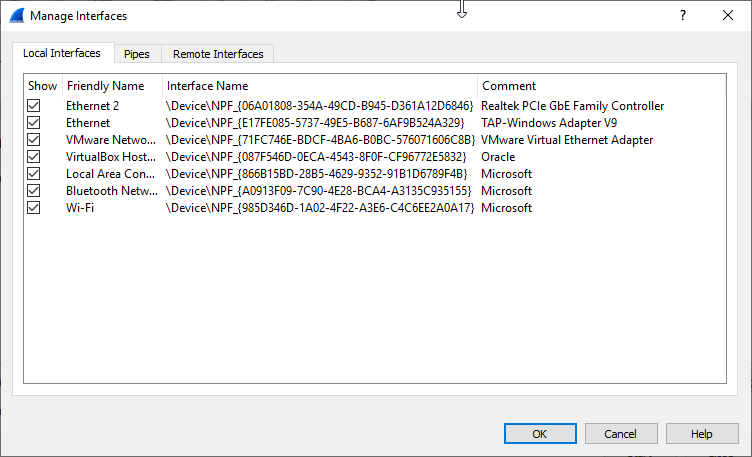This screenshot has width=752, height=457.
Task: Open Help for Manage Interfaces
Action: click(x=702, y=434)
